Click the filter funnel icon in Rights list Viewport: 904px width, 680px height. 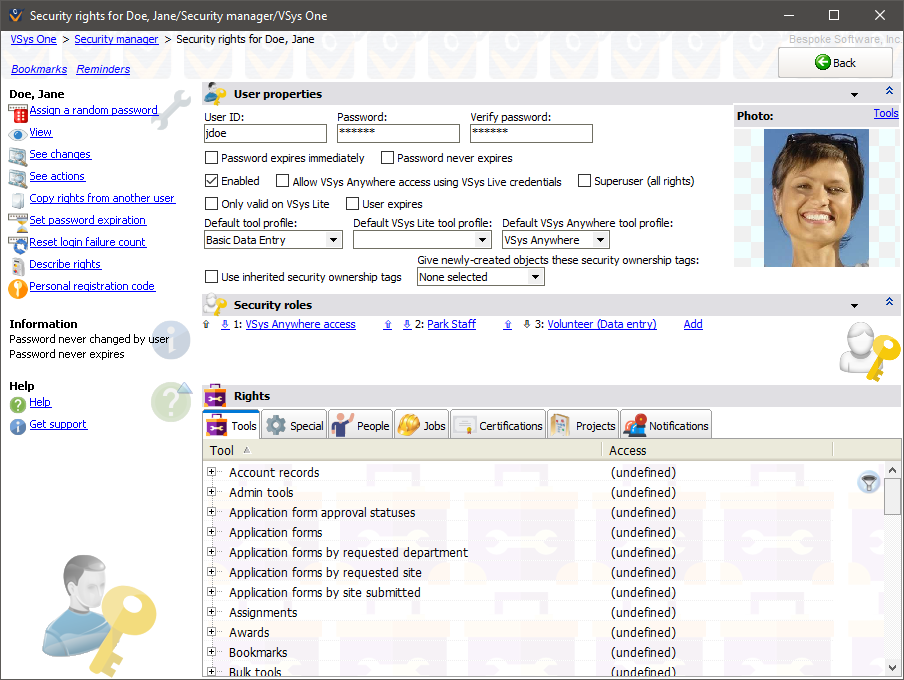click(869, 483)
